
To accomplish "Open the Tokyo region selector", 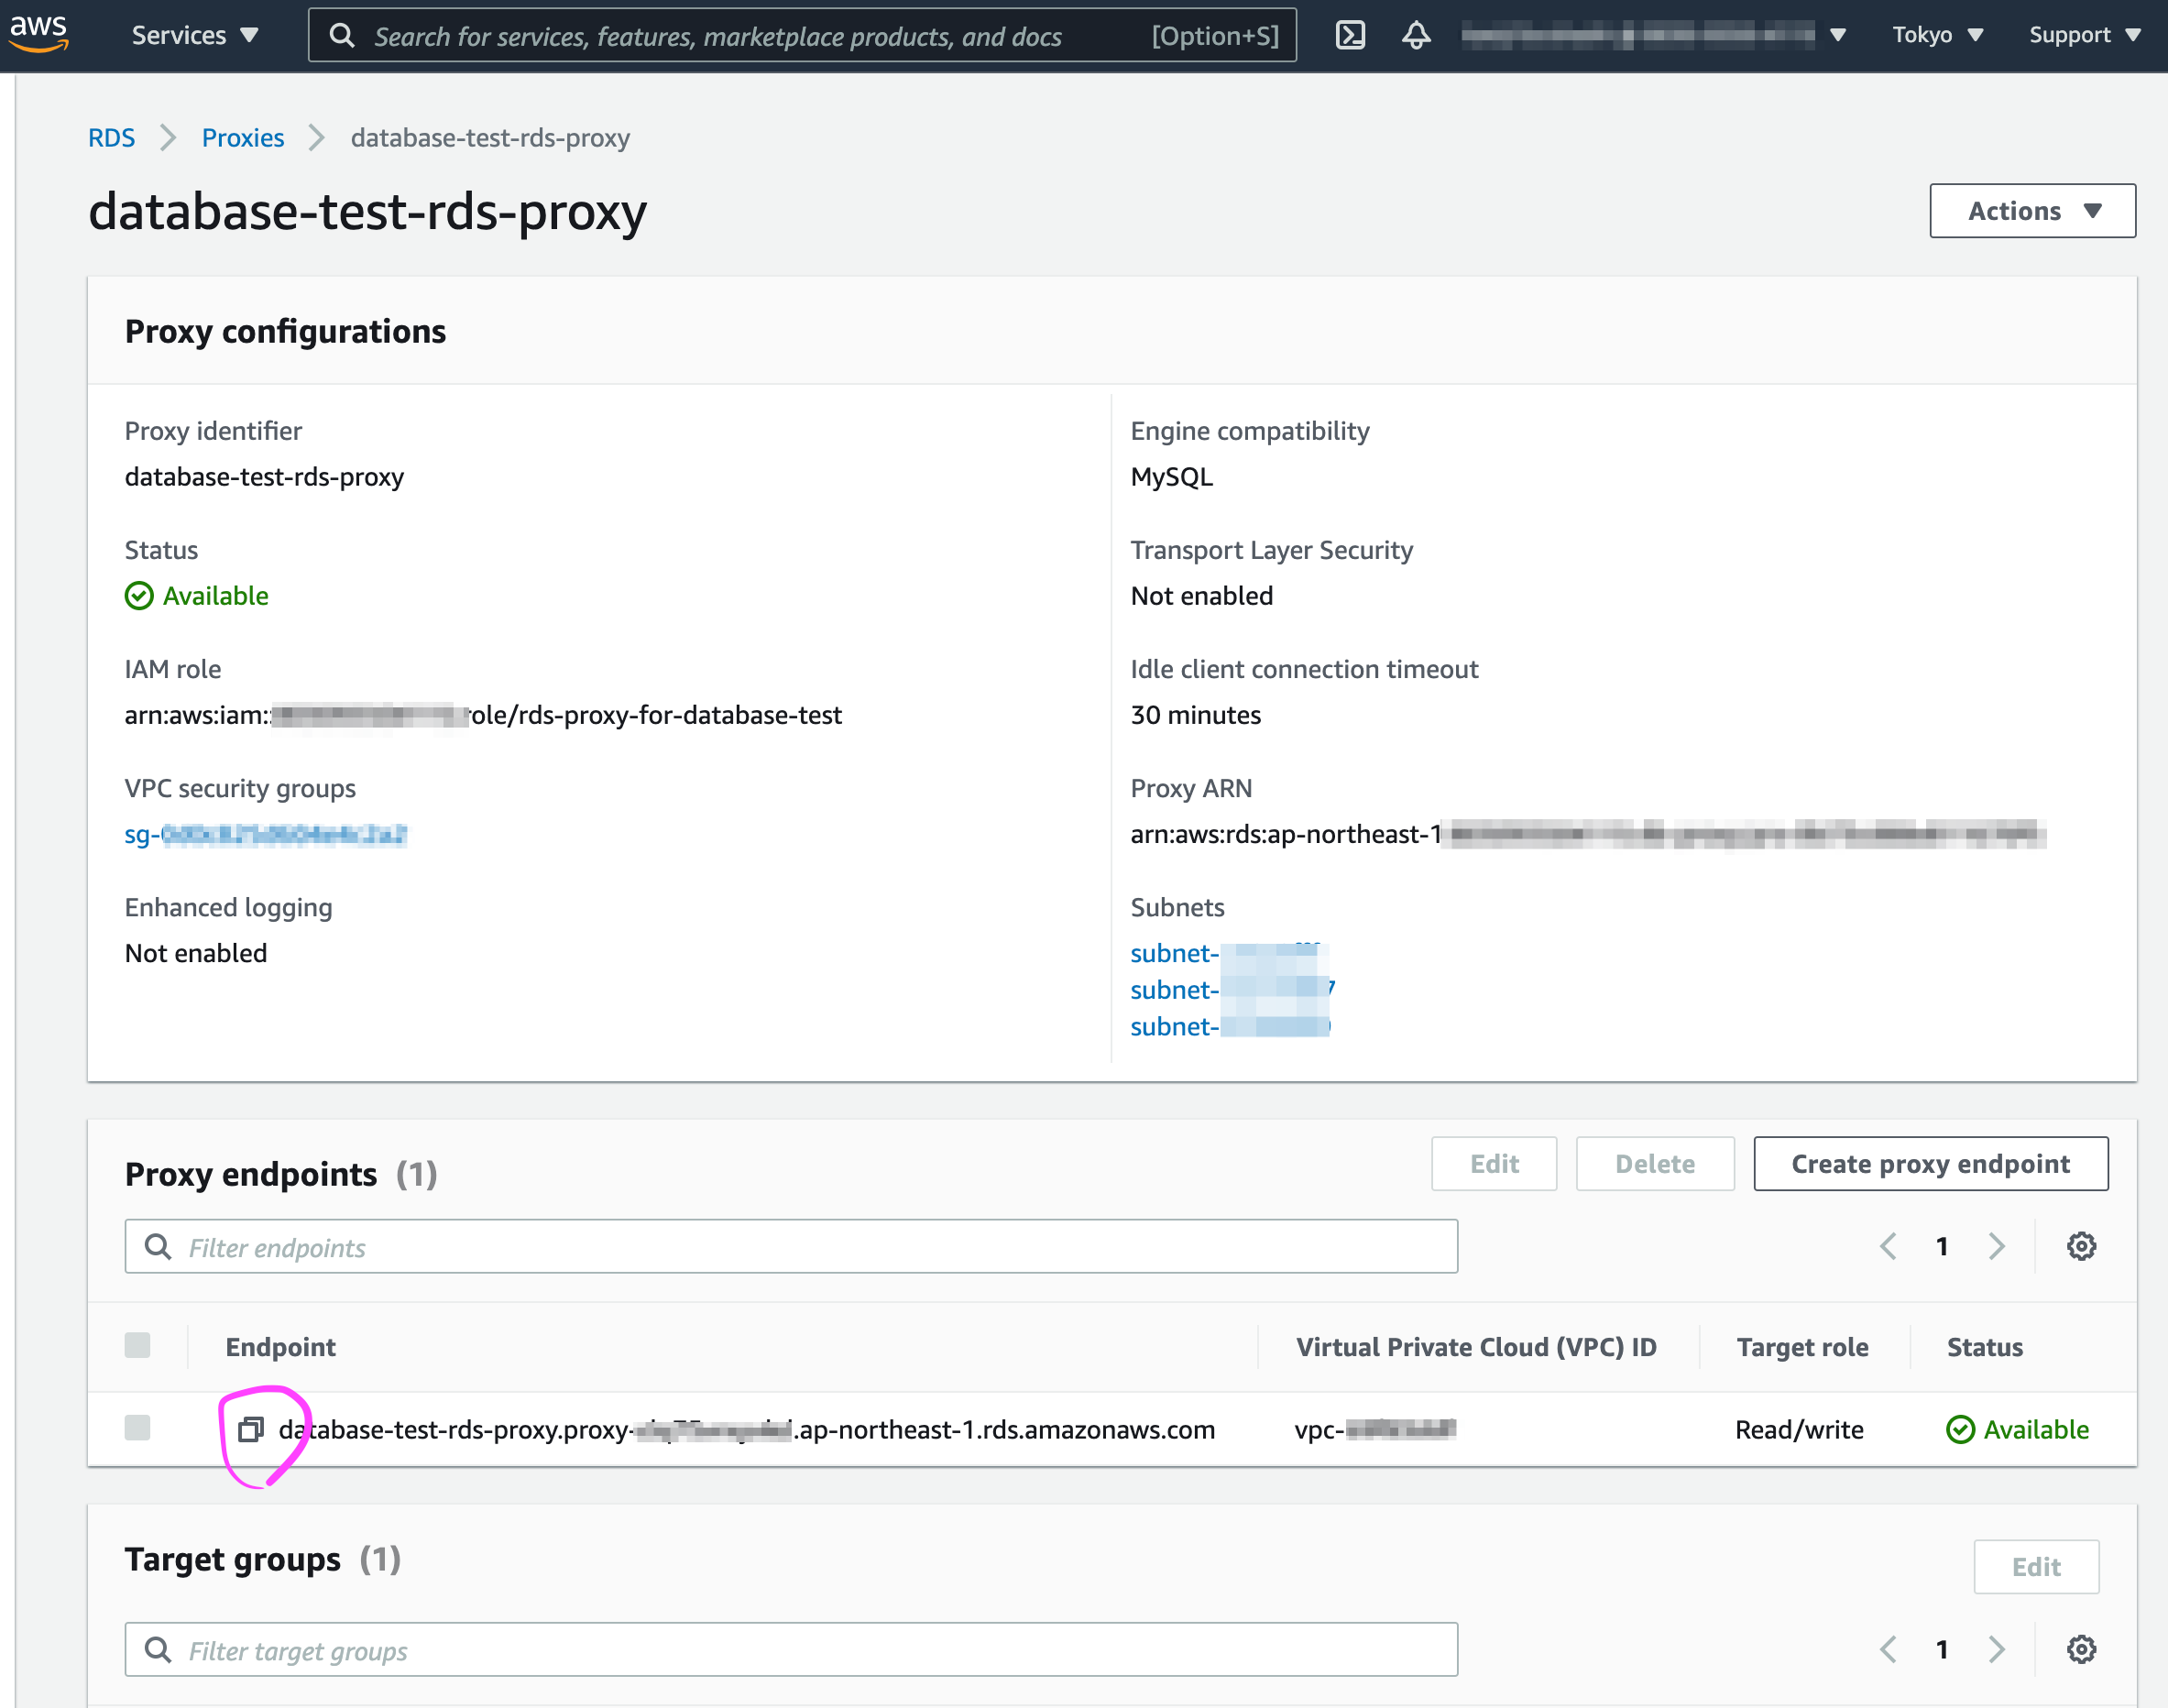I will pyautogui.click(x=1937, y=35).
